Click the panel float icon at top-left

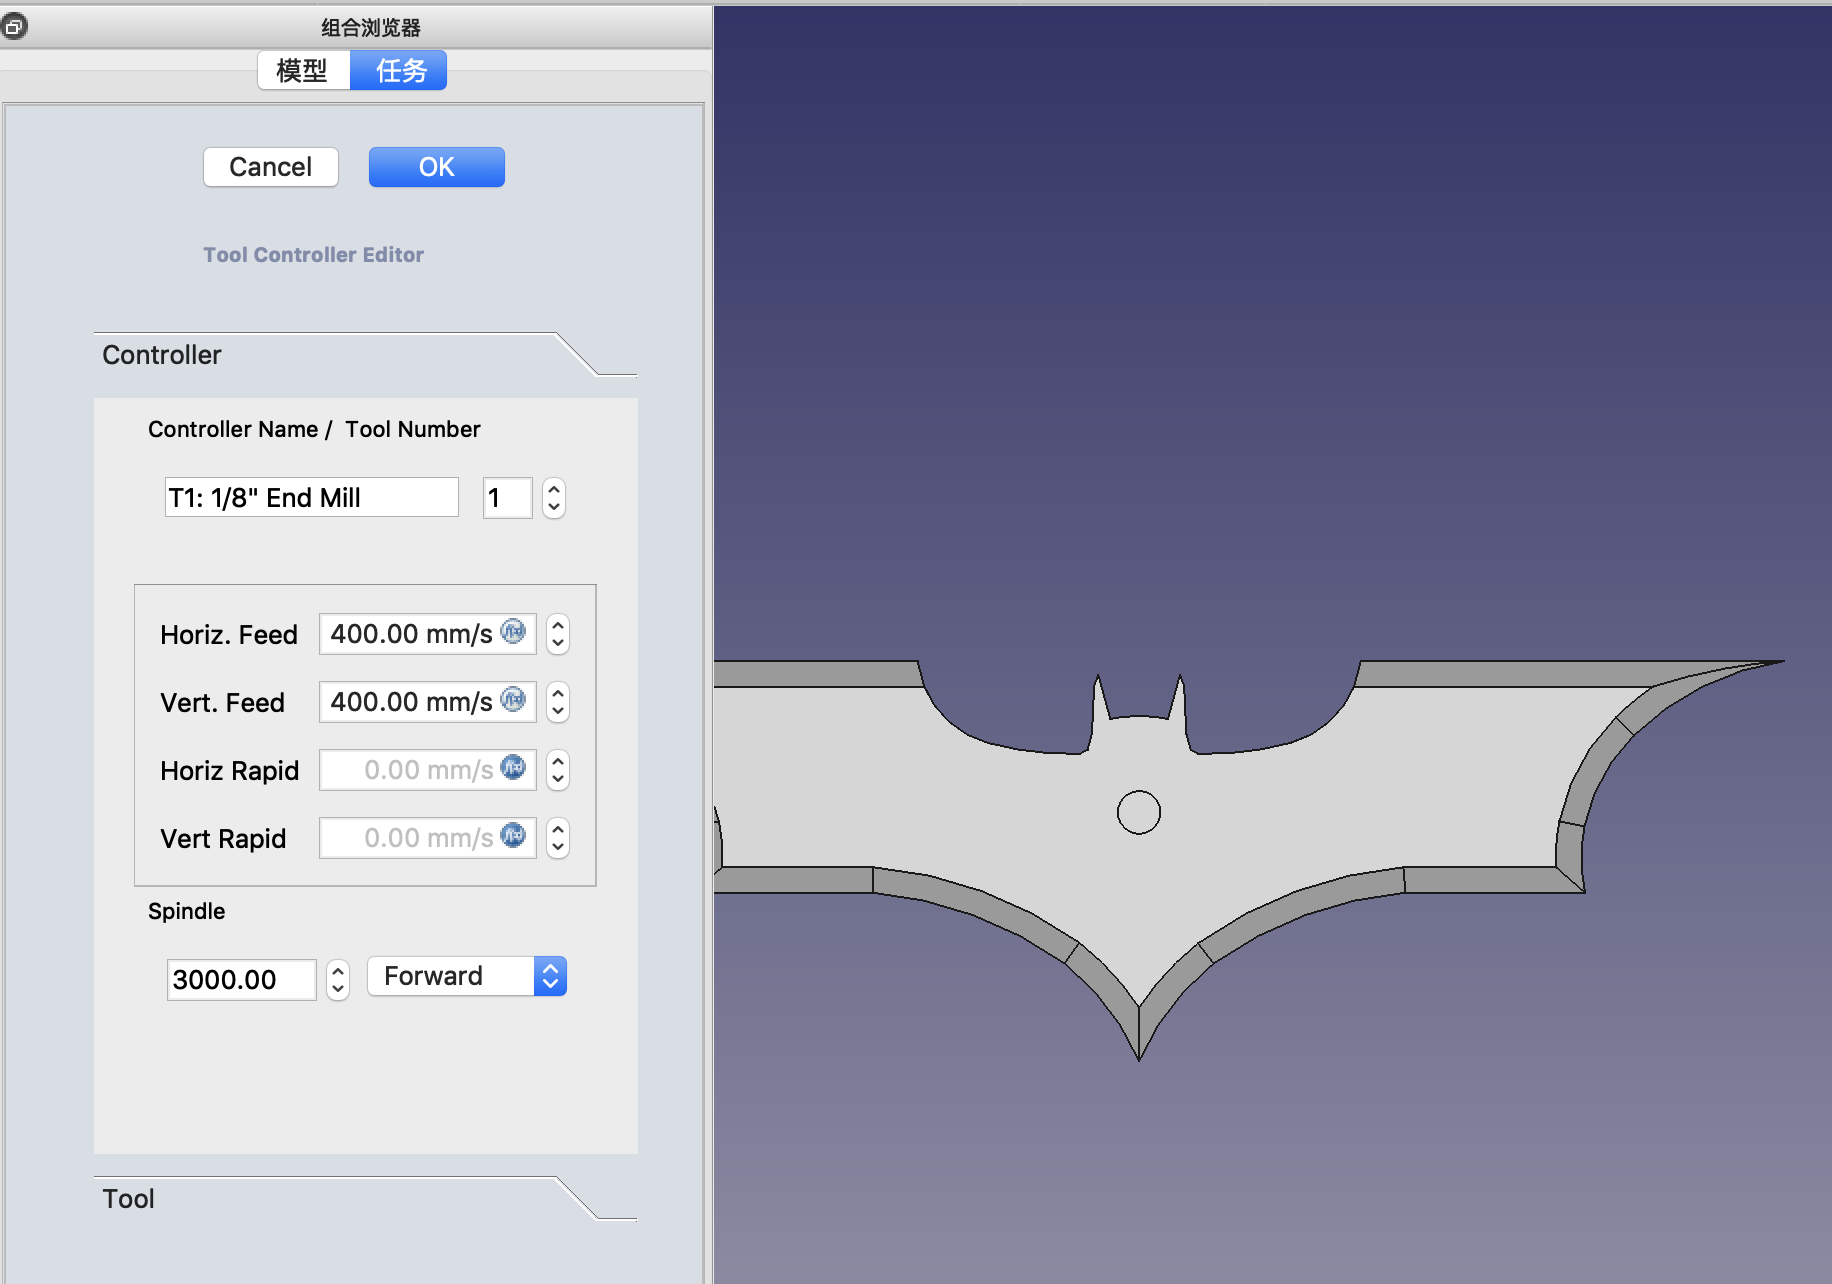(14, 27)
